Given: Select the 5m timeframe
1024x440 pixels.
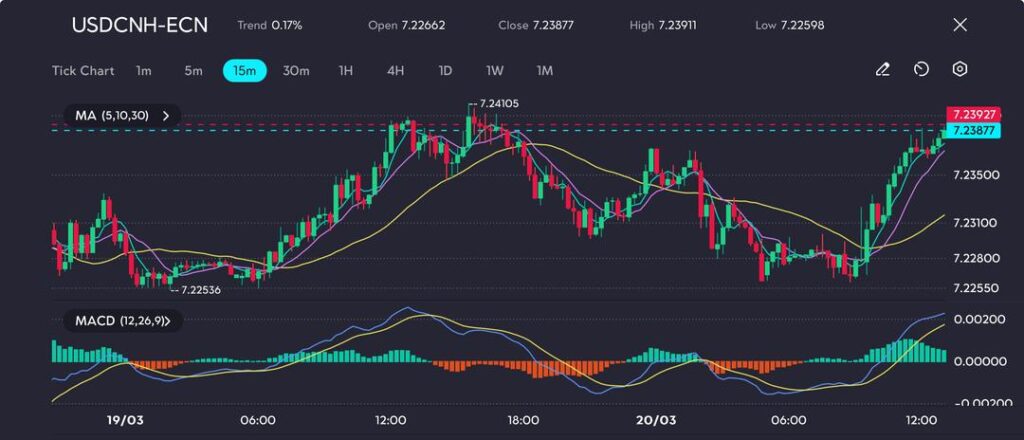Looking at the screenshot, I should (x=193, y=71).
